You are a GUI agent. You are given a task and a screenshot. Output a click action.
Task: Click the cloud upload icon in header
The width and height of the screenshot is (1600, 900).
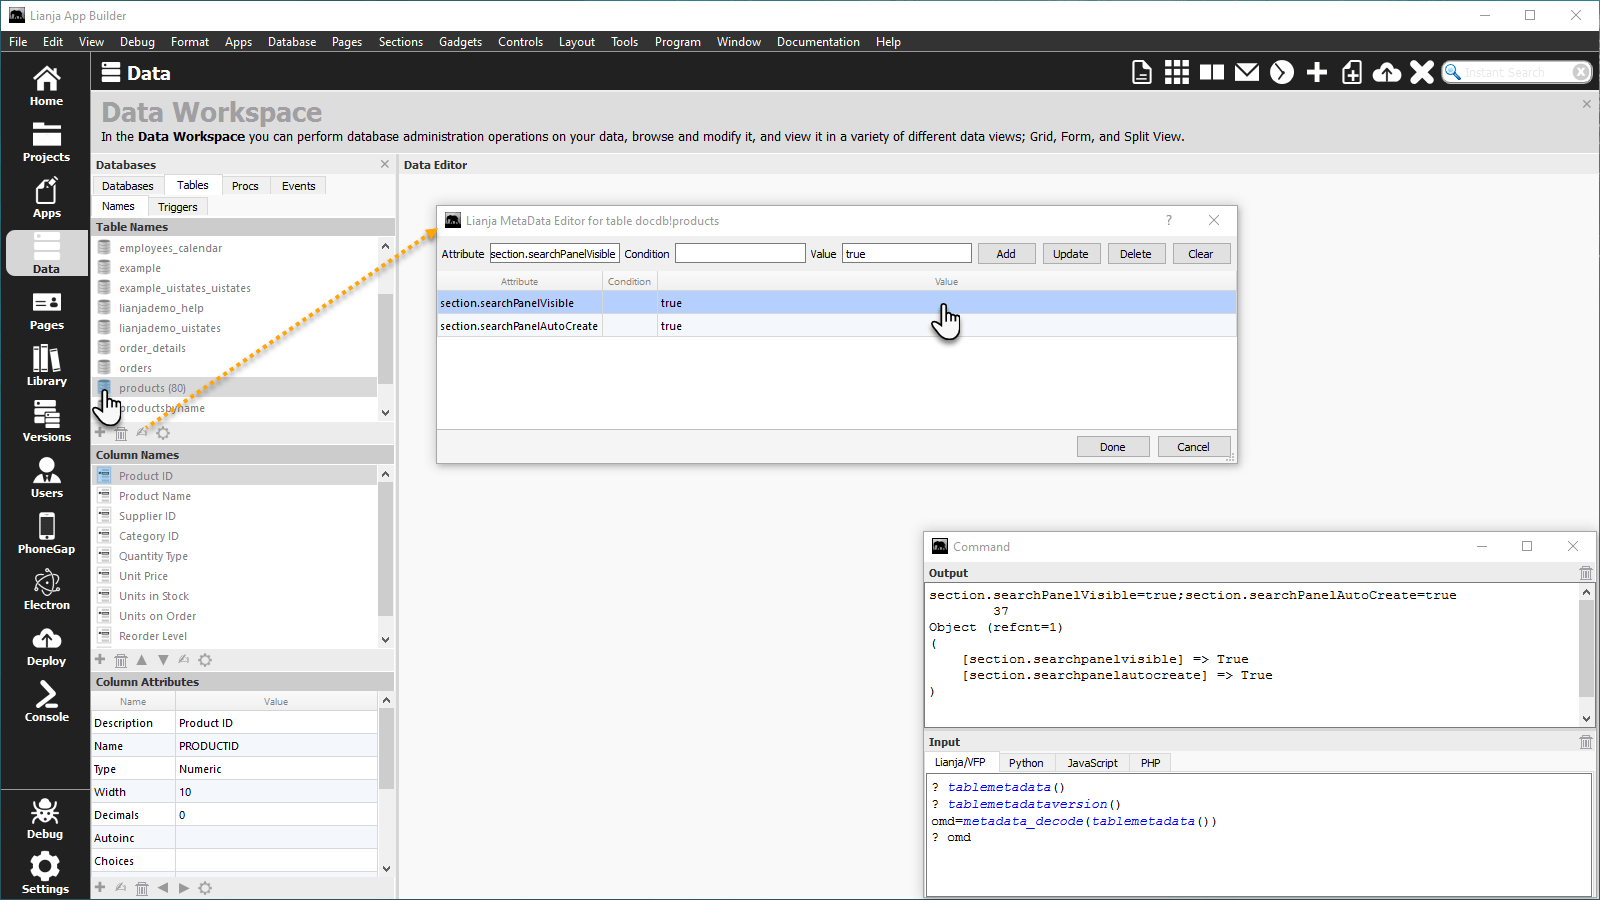(x=1387, y=72)
